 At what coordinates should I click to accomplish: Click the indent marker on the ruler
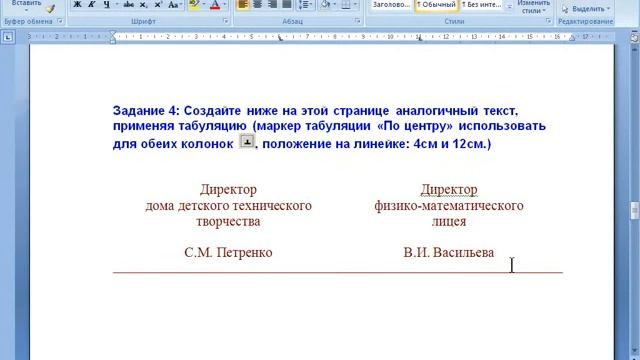click(x=113, y=37)
